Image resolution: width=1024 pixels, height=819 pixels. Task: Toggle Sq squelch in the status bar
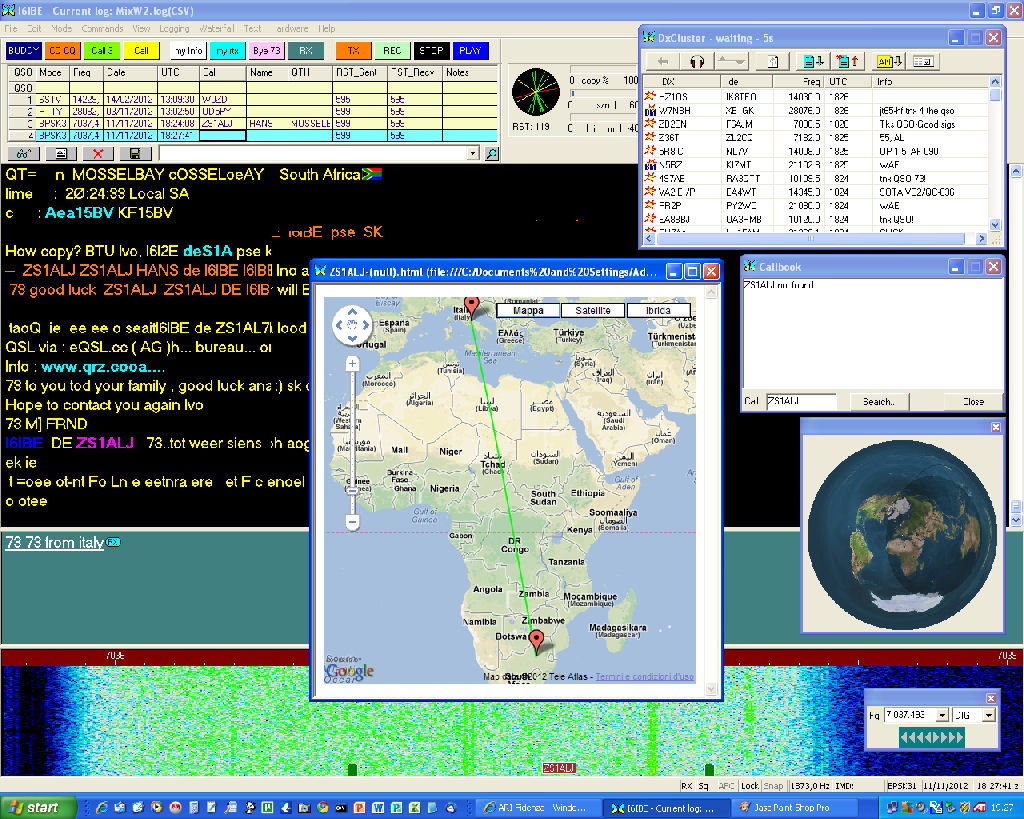pyautogui.click(x=703, y=786)
